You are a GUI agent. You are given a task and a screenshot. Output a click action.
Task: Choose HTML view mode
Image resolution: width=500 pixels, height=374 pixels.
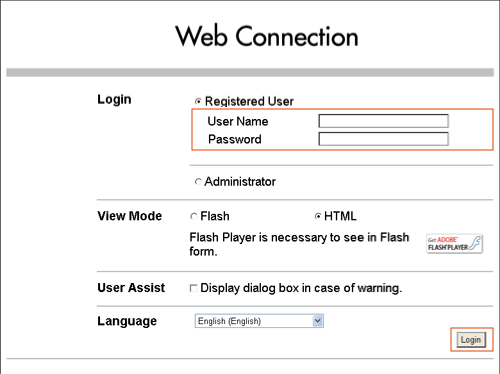pos(318,216)
